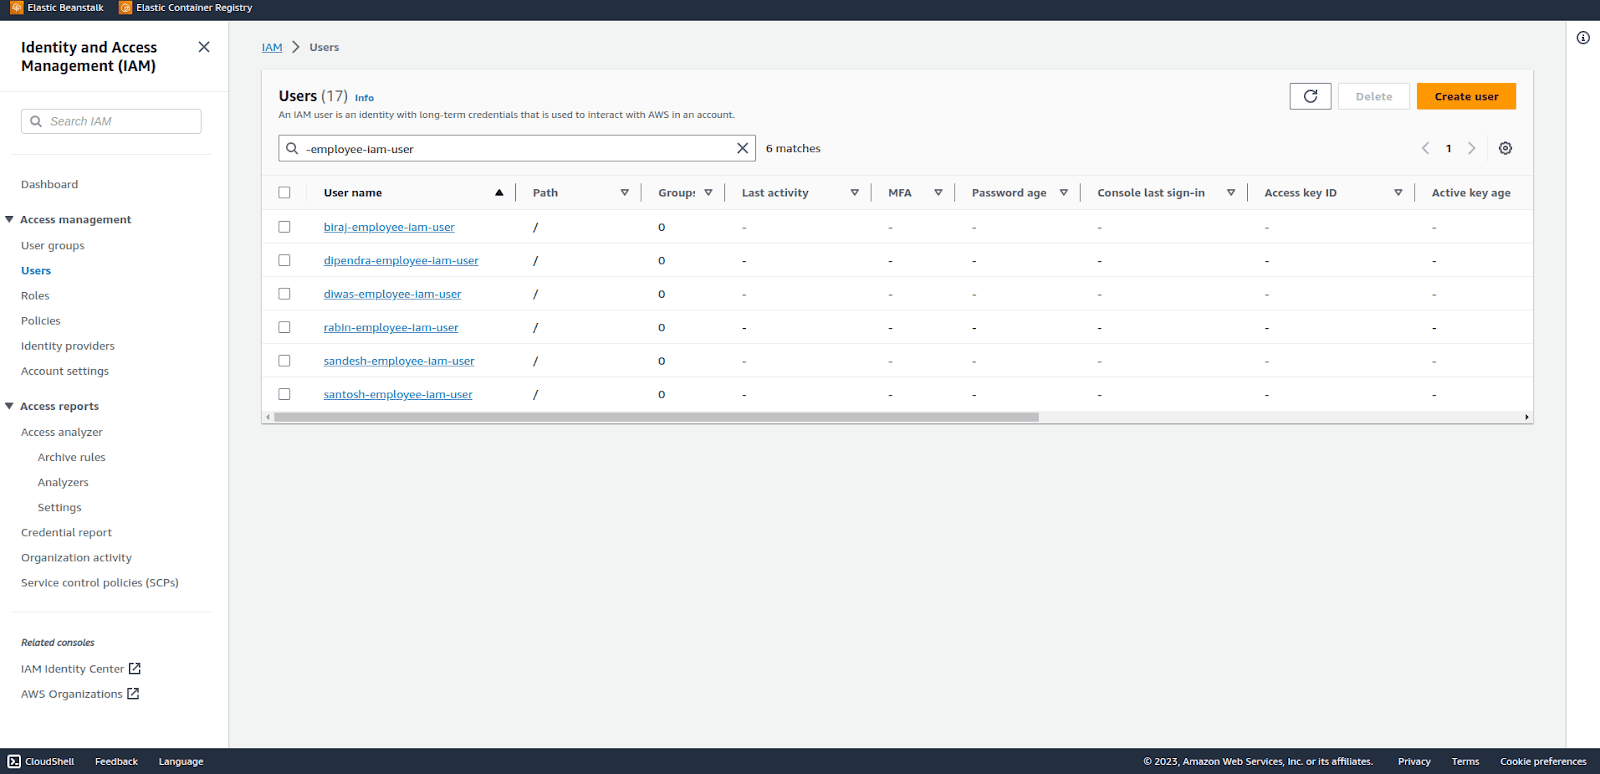Sort by Access key ID arrow
Image resolution: width=1600 pixels, height=774 pixels.
(1398, 193)
